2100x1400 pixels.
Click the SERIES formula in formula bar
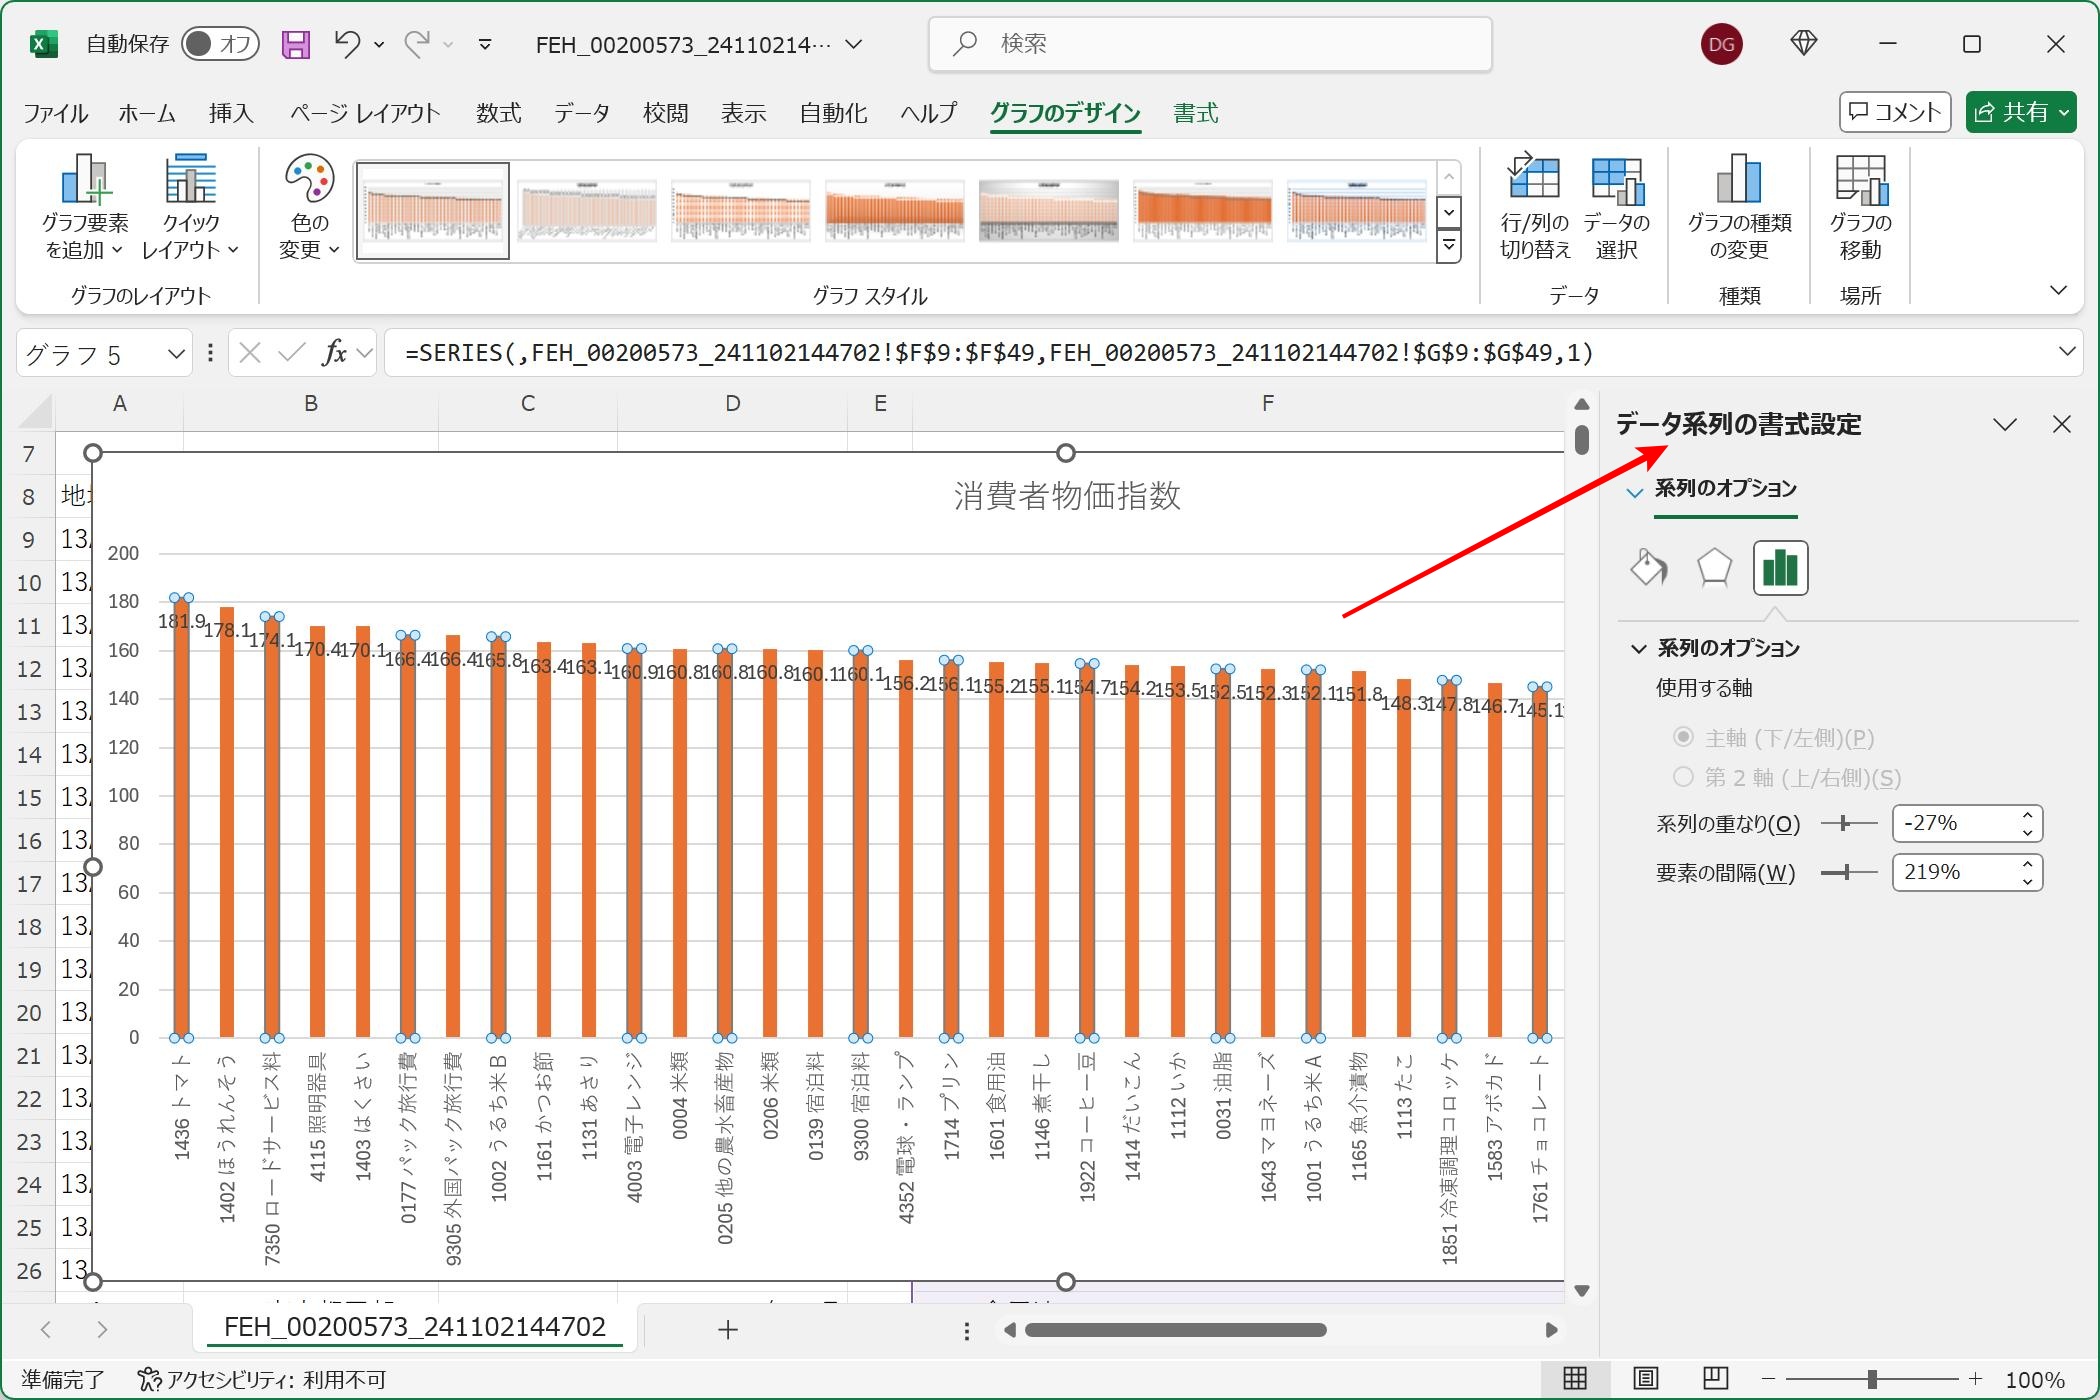pyautogui.click(x=999, y=352)
